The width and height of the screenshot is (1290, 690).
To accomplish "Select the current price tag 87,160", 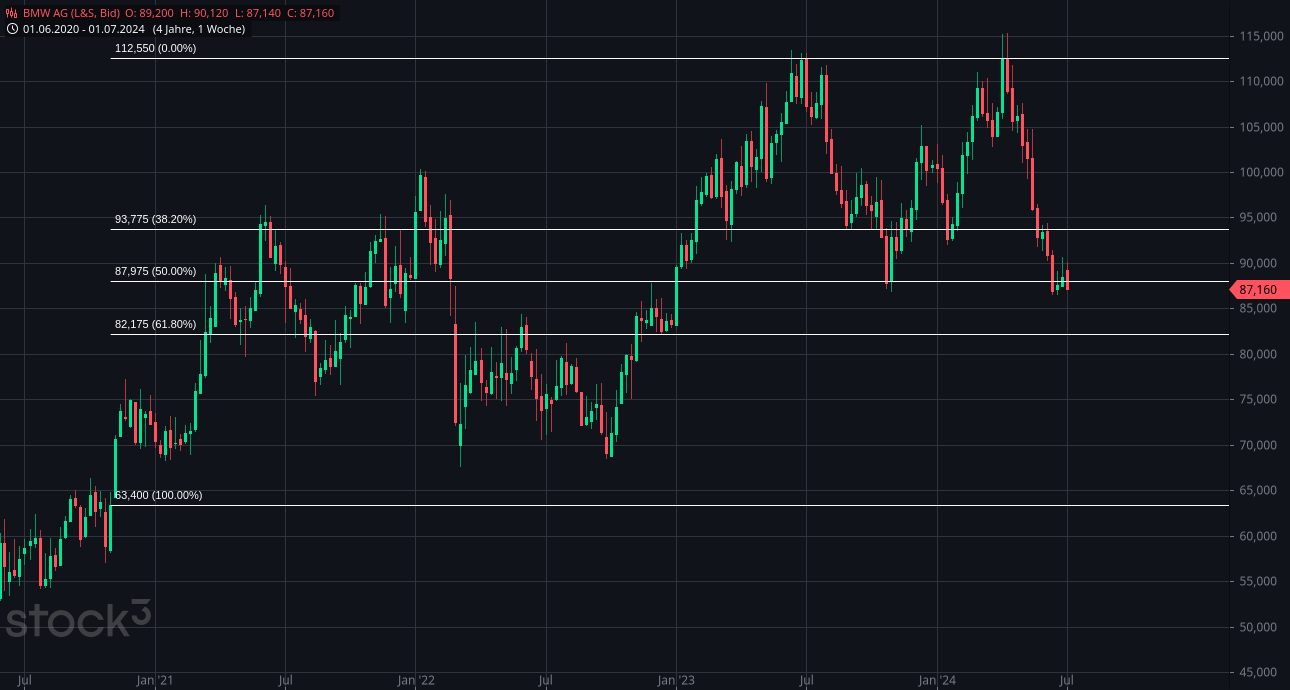I will (x=1257, y=289).
